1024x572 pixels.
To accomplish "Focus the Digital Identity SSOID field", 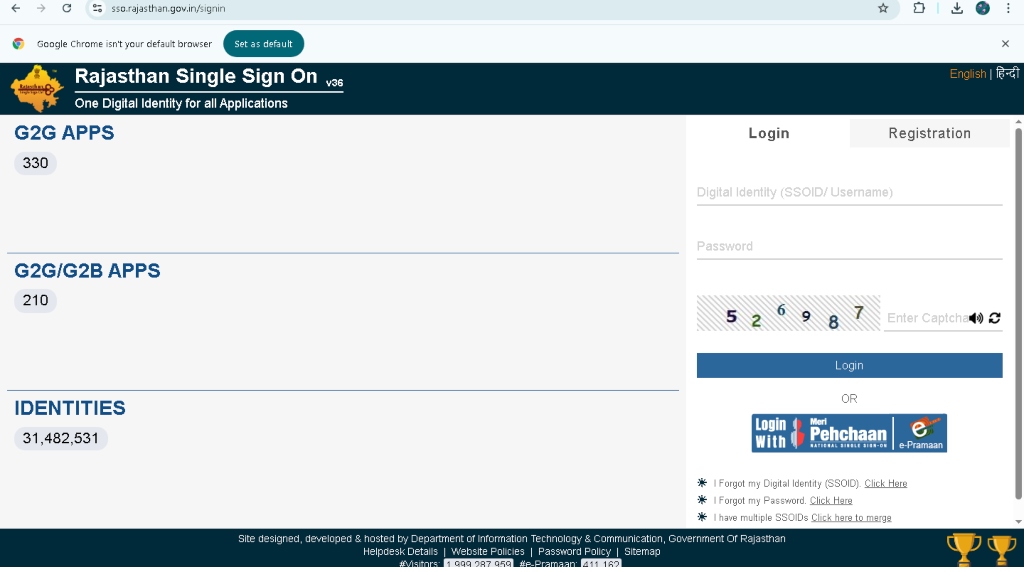I will (849, 193).
